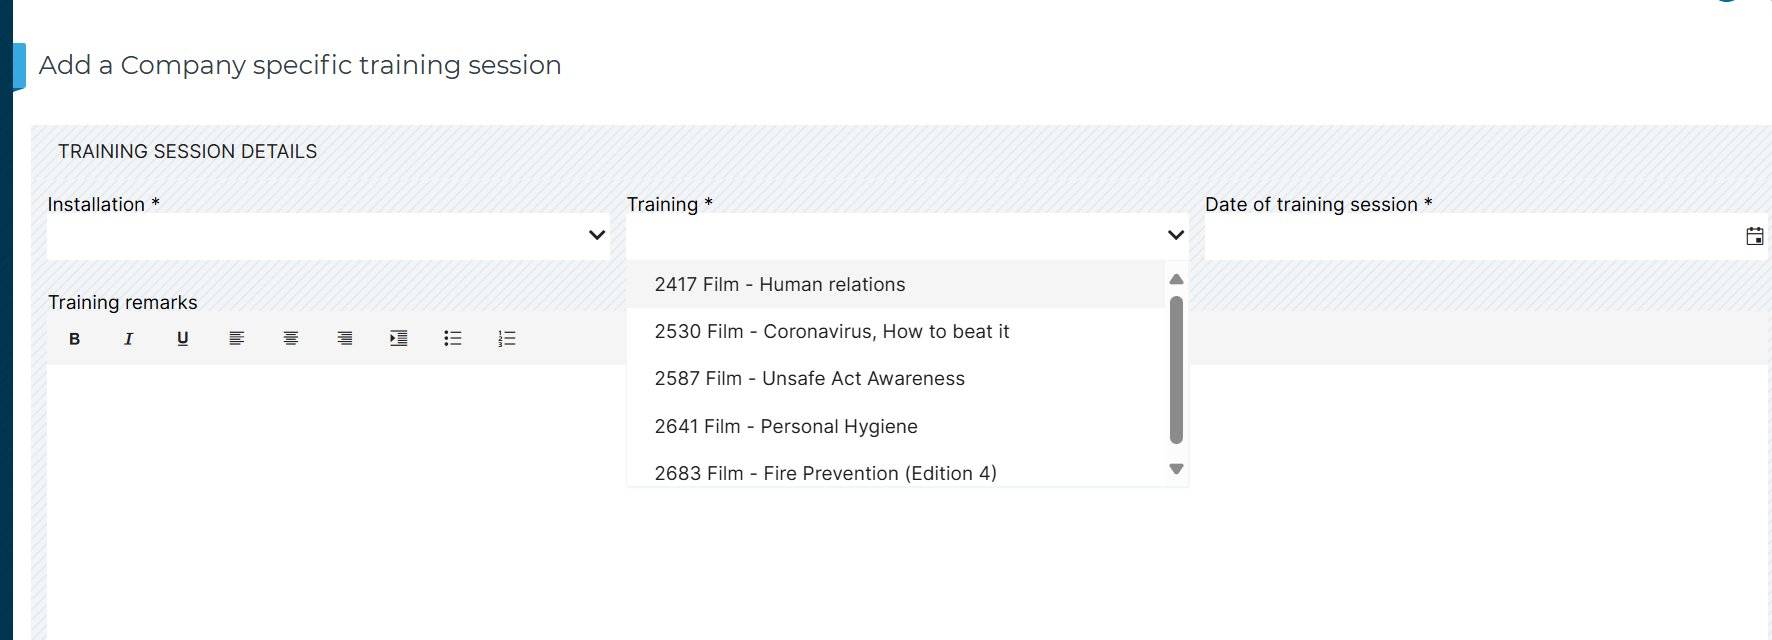Align remark text to the left

click(236, 338)
